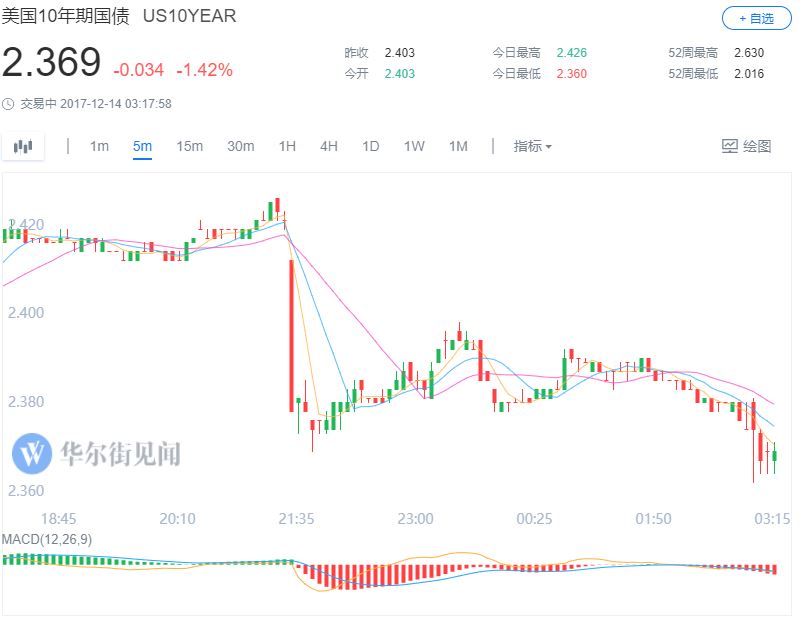Select the 5m interval tab

click(x=142, y=147)
